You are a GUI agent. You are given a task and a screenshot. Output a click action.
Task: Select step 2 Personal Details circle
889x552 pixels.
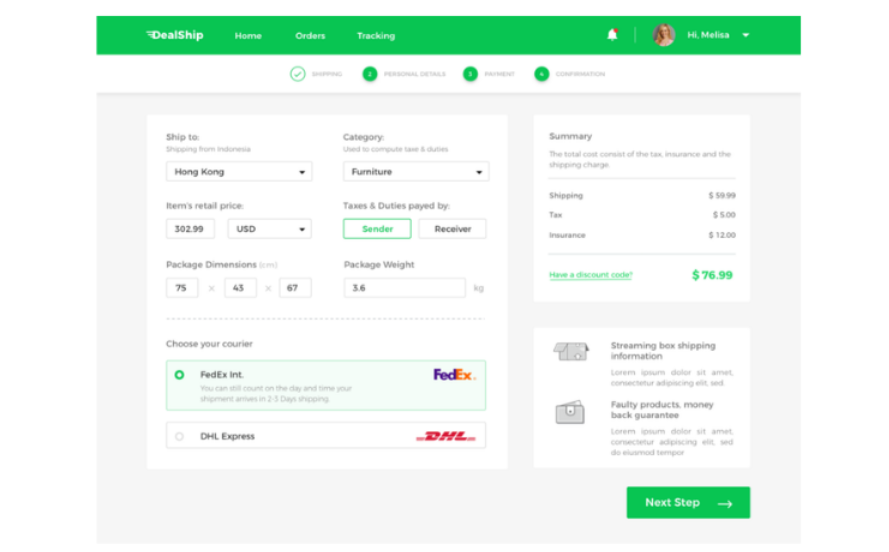pos(370,74)
